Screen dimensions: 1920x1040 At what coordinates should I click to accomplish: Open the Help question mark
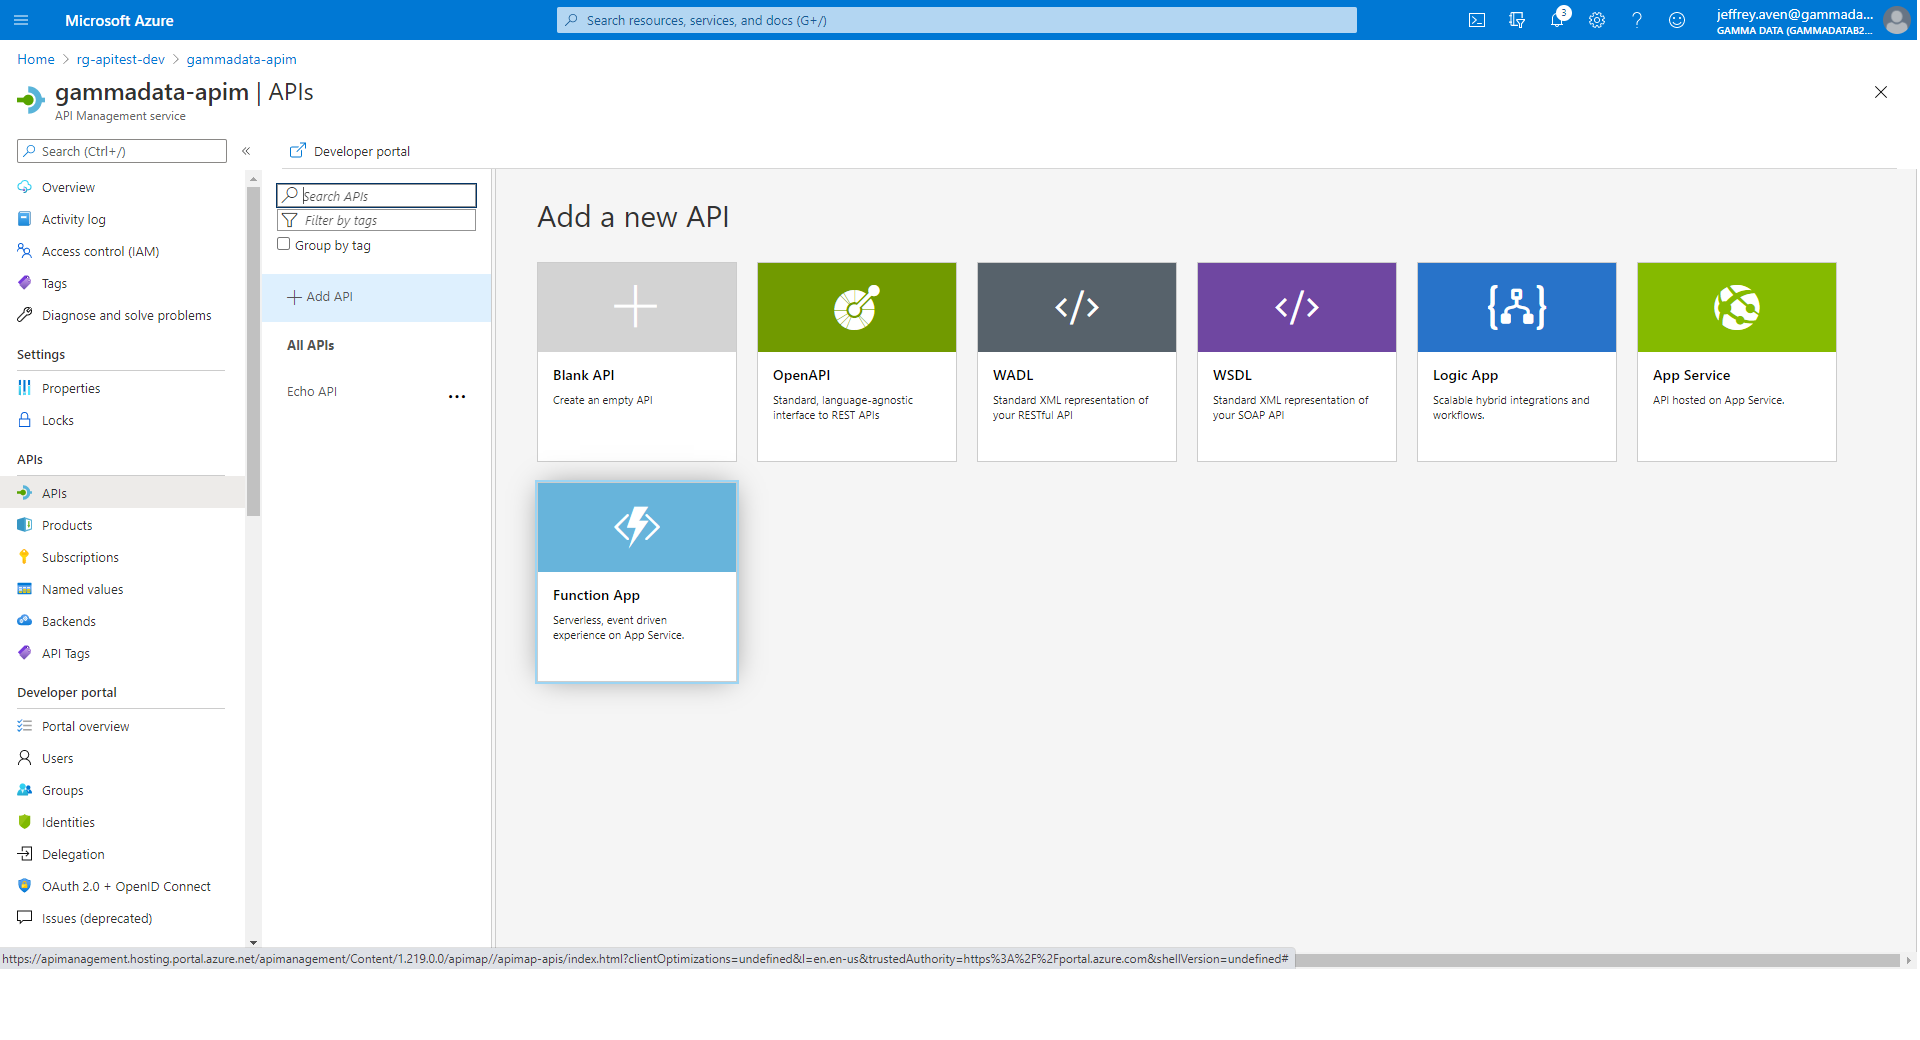1637,20
